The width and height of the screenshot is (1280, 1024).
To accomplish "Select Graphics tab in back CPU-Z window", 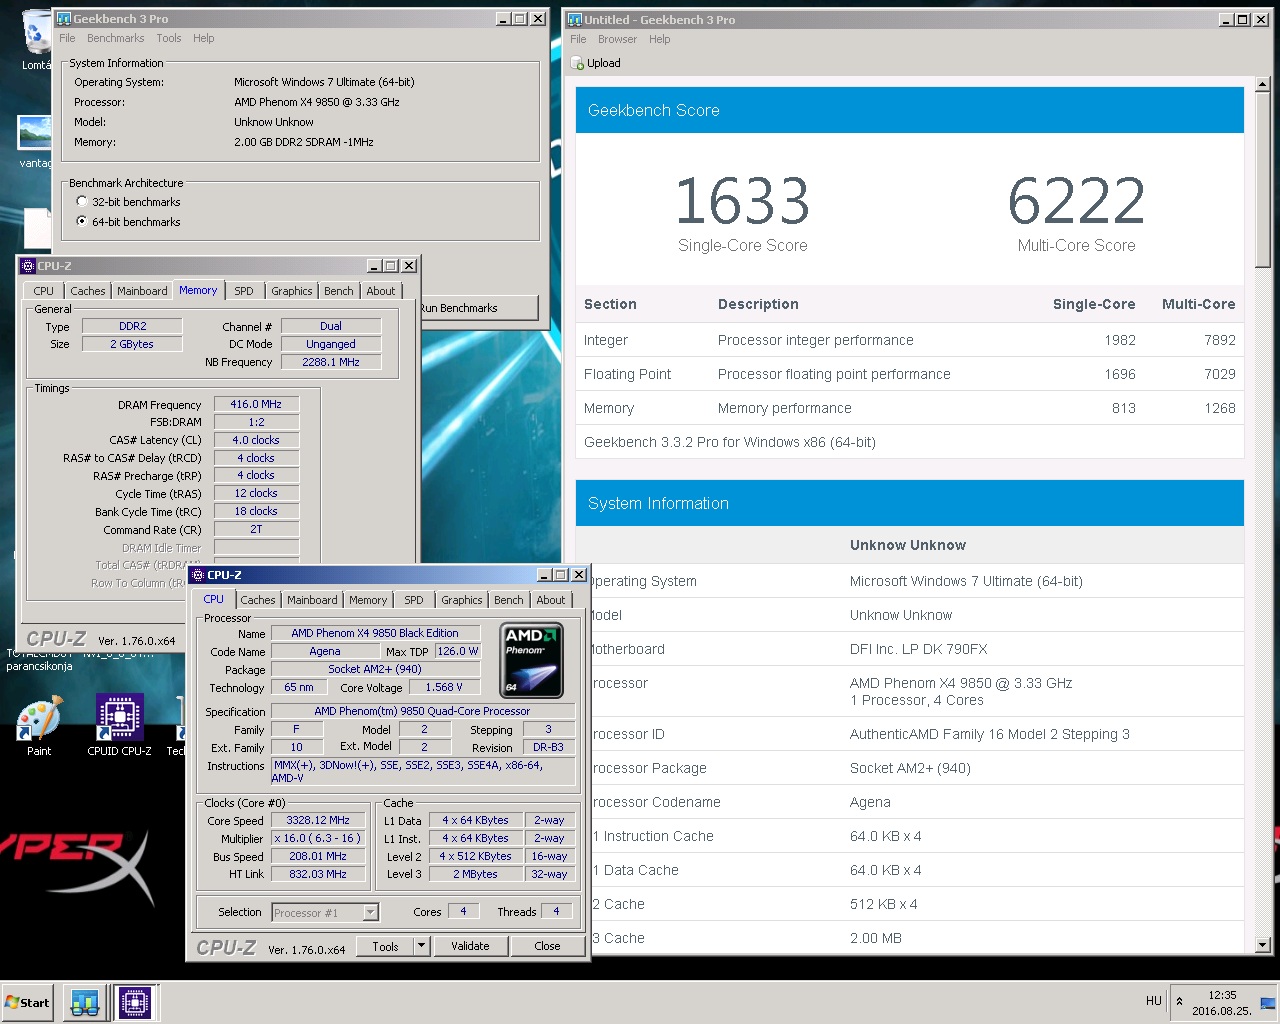I will 292,291.
